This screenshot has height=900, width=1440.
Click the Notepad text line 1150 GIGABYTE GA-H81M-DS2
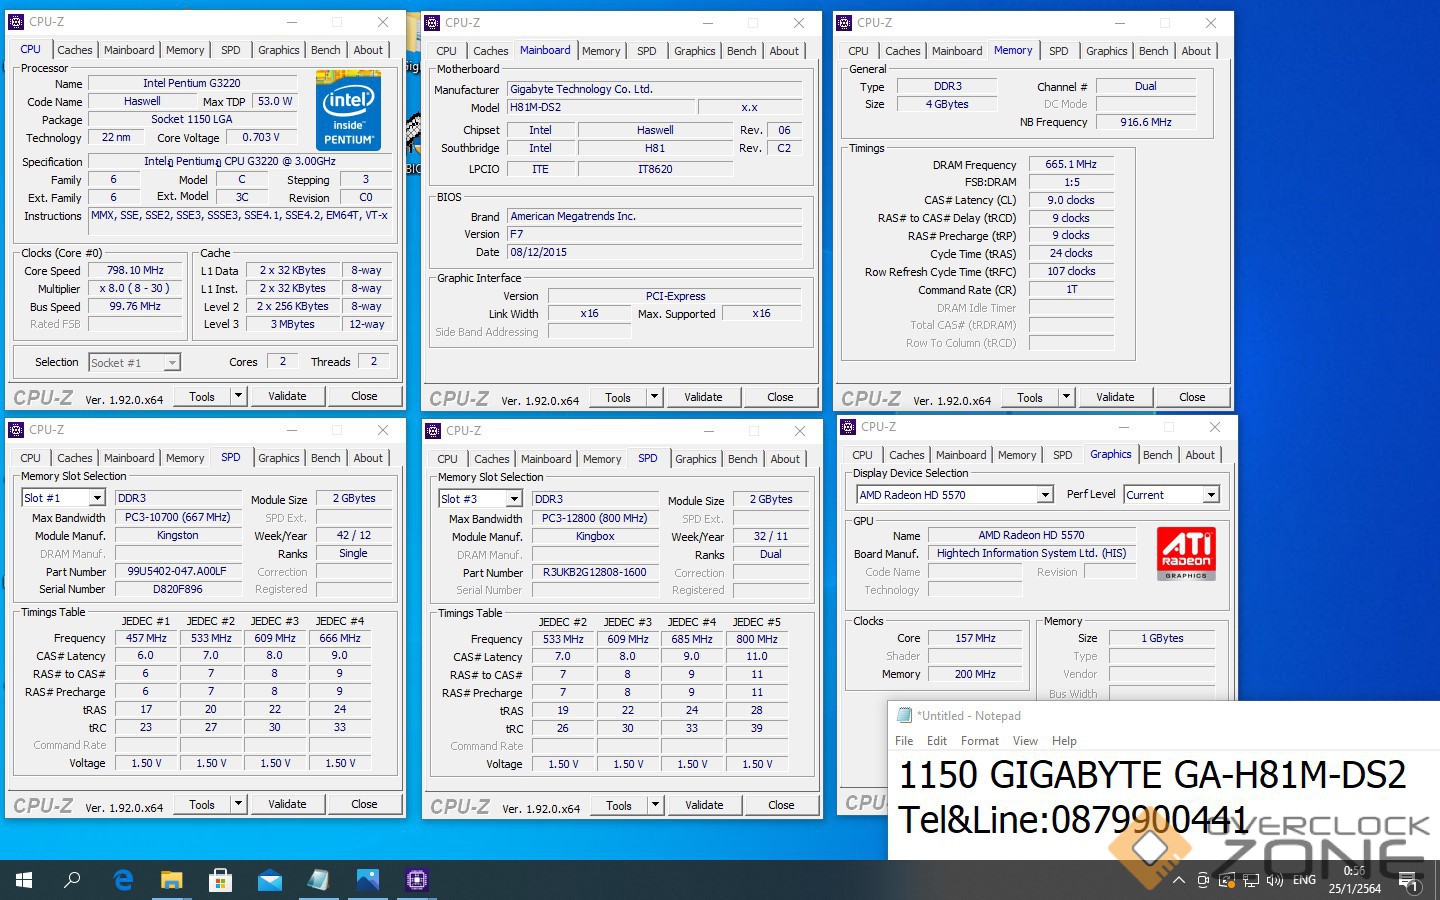click(1153, 776)
